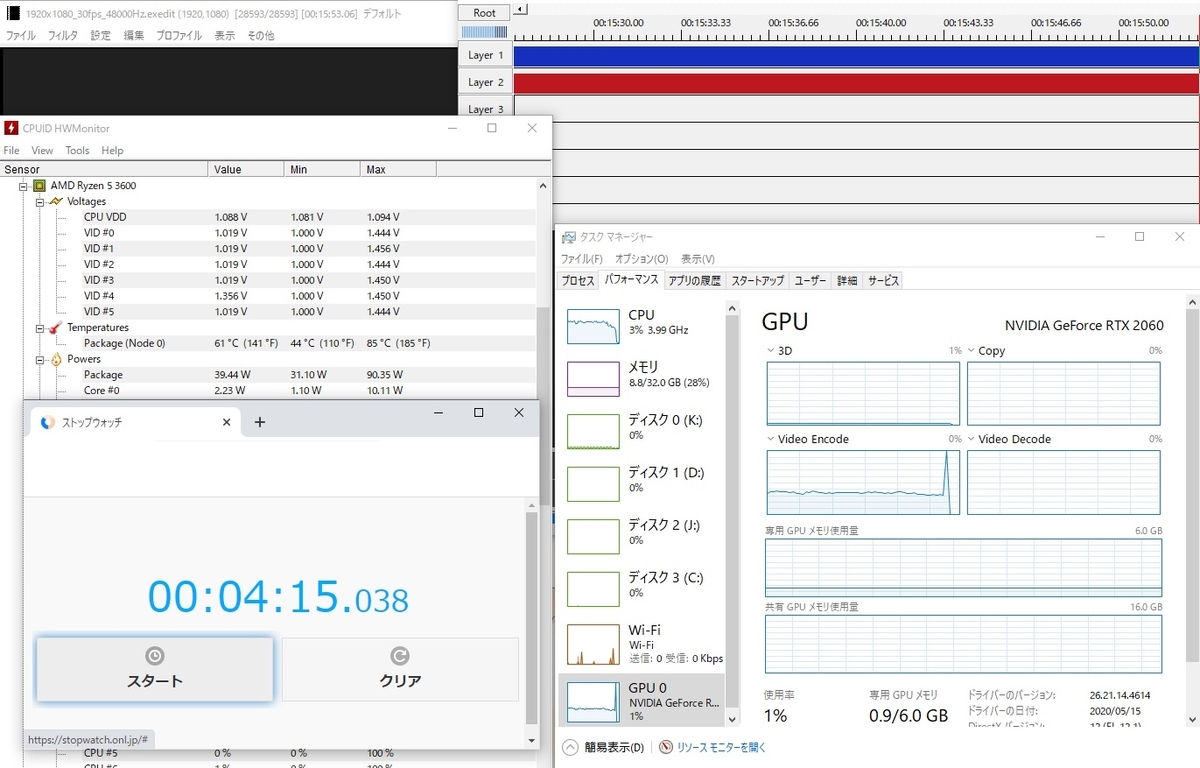
Task: Collapse the Voltages tree node
Action: tap(40, 202)
